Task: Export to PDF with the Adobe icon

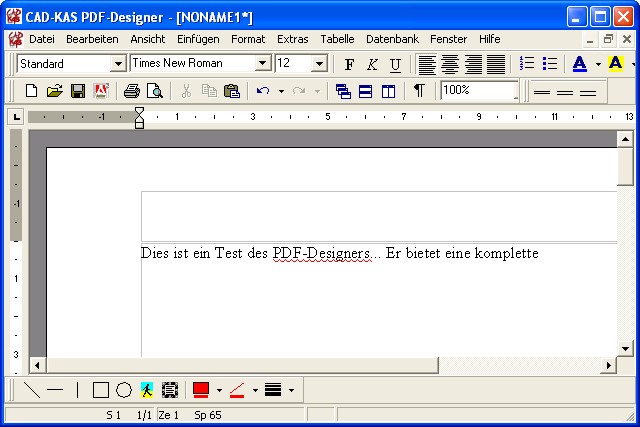Action: tap(100, 91)
